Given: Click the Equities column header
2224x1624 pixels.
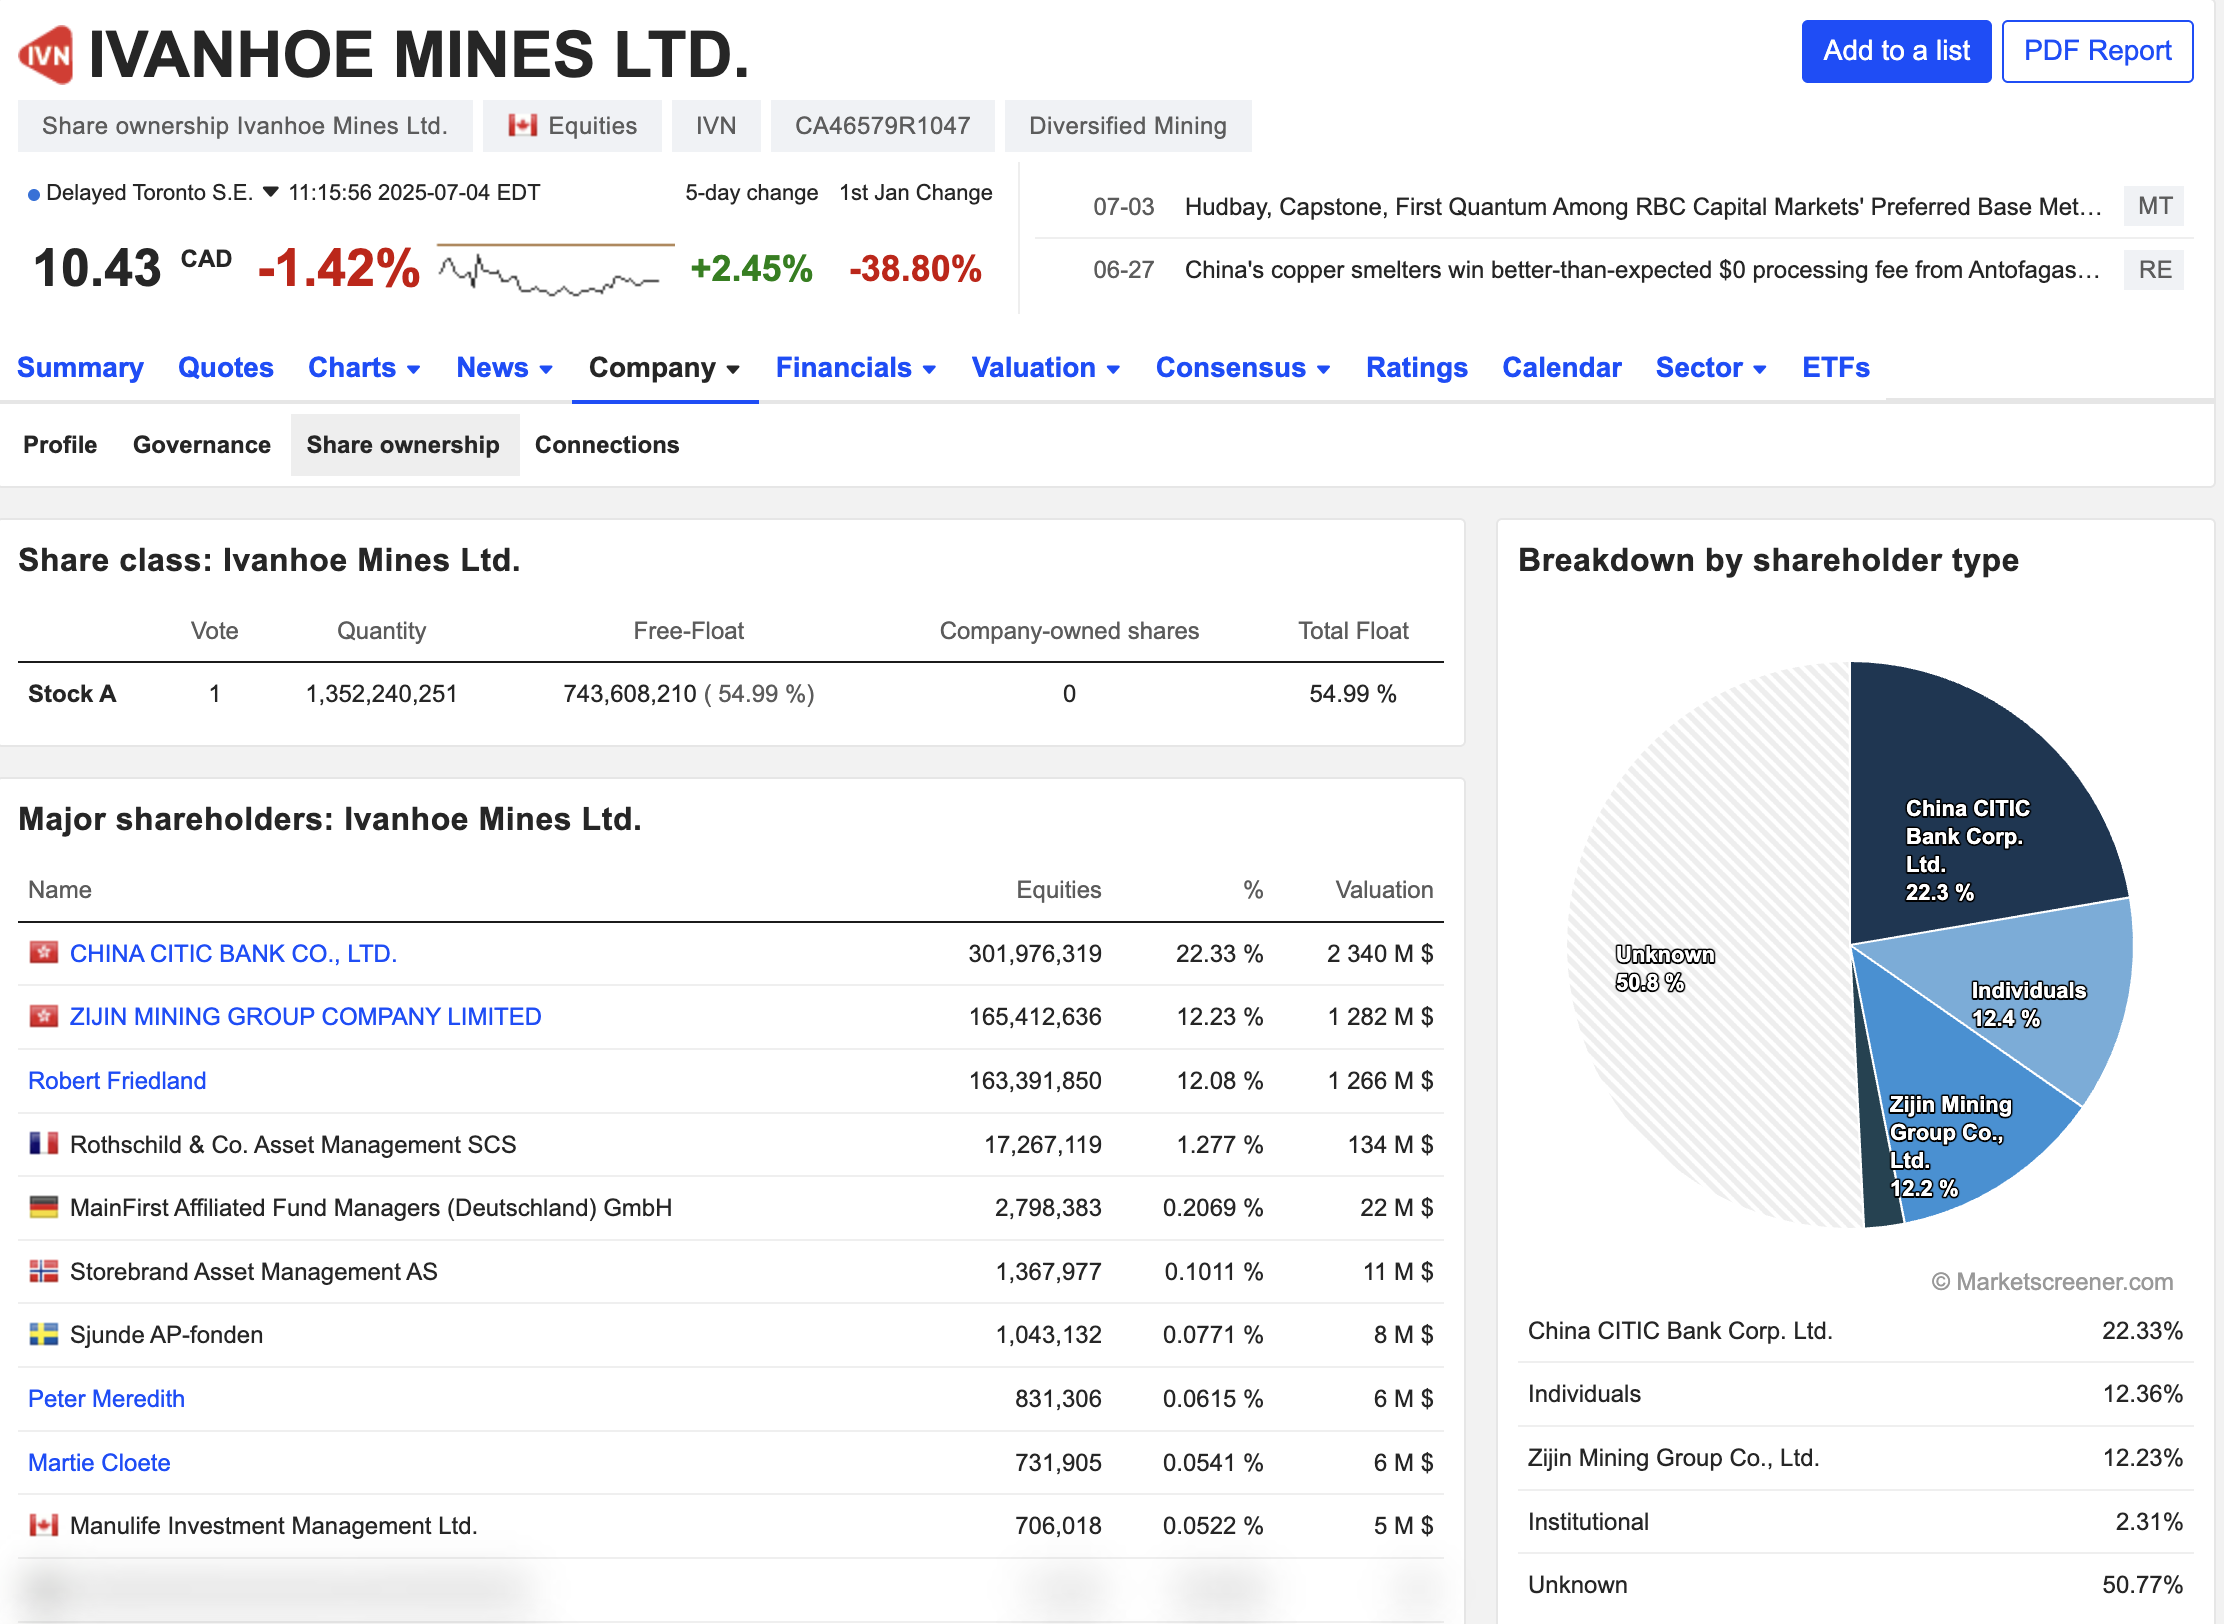Looking at the screenshot, I should pyautogui.click(x=1058, y=889).
